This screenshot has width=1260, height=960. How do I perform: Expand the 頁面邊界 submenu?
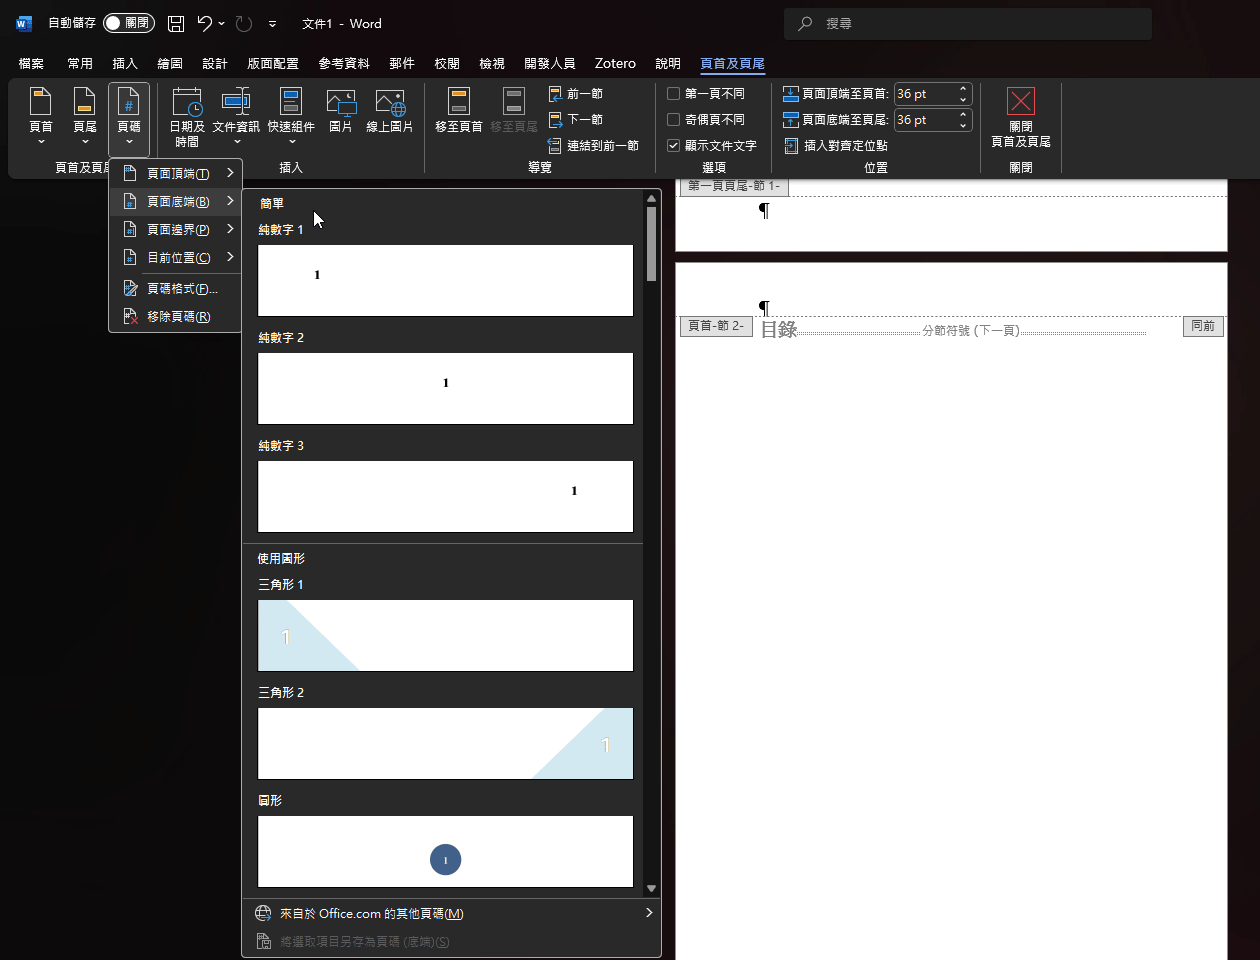tap(176, 229)
